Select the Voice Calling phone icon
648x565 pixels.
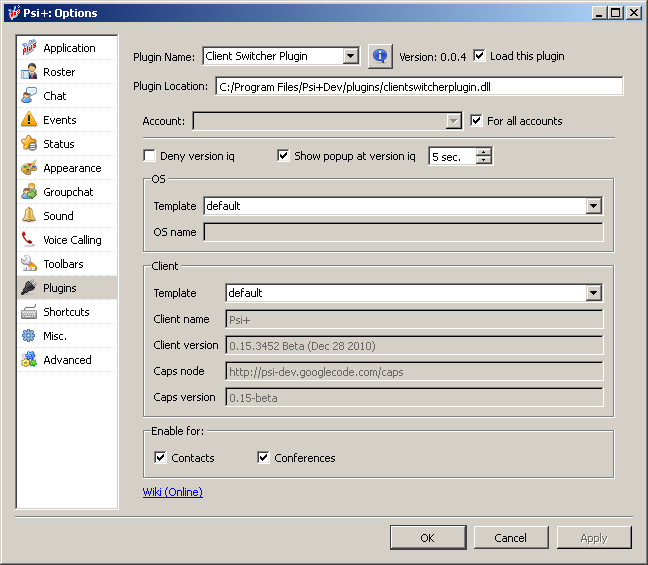tap(29, 240)
